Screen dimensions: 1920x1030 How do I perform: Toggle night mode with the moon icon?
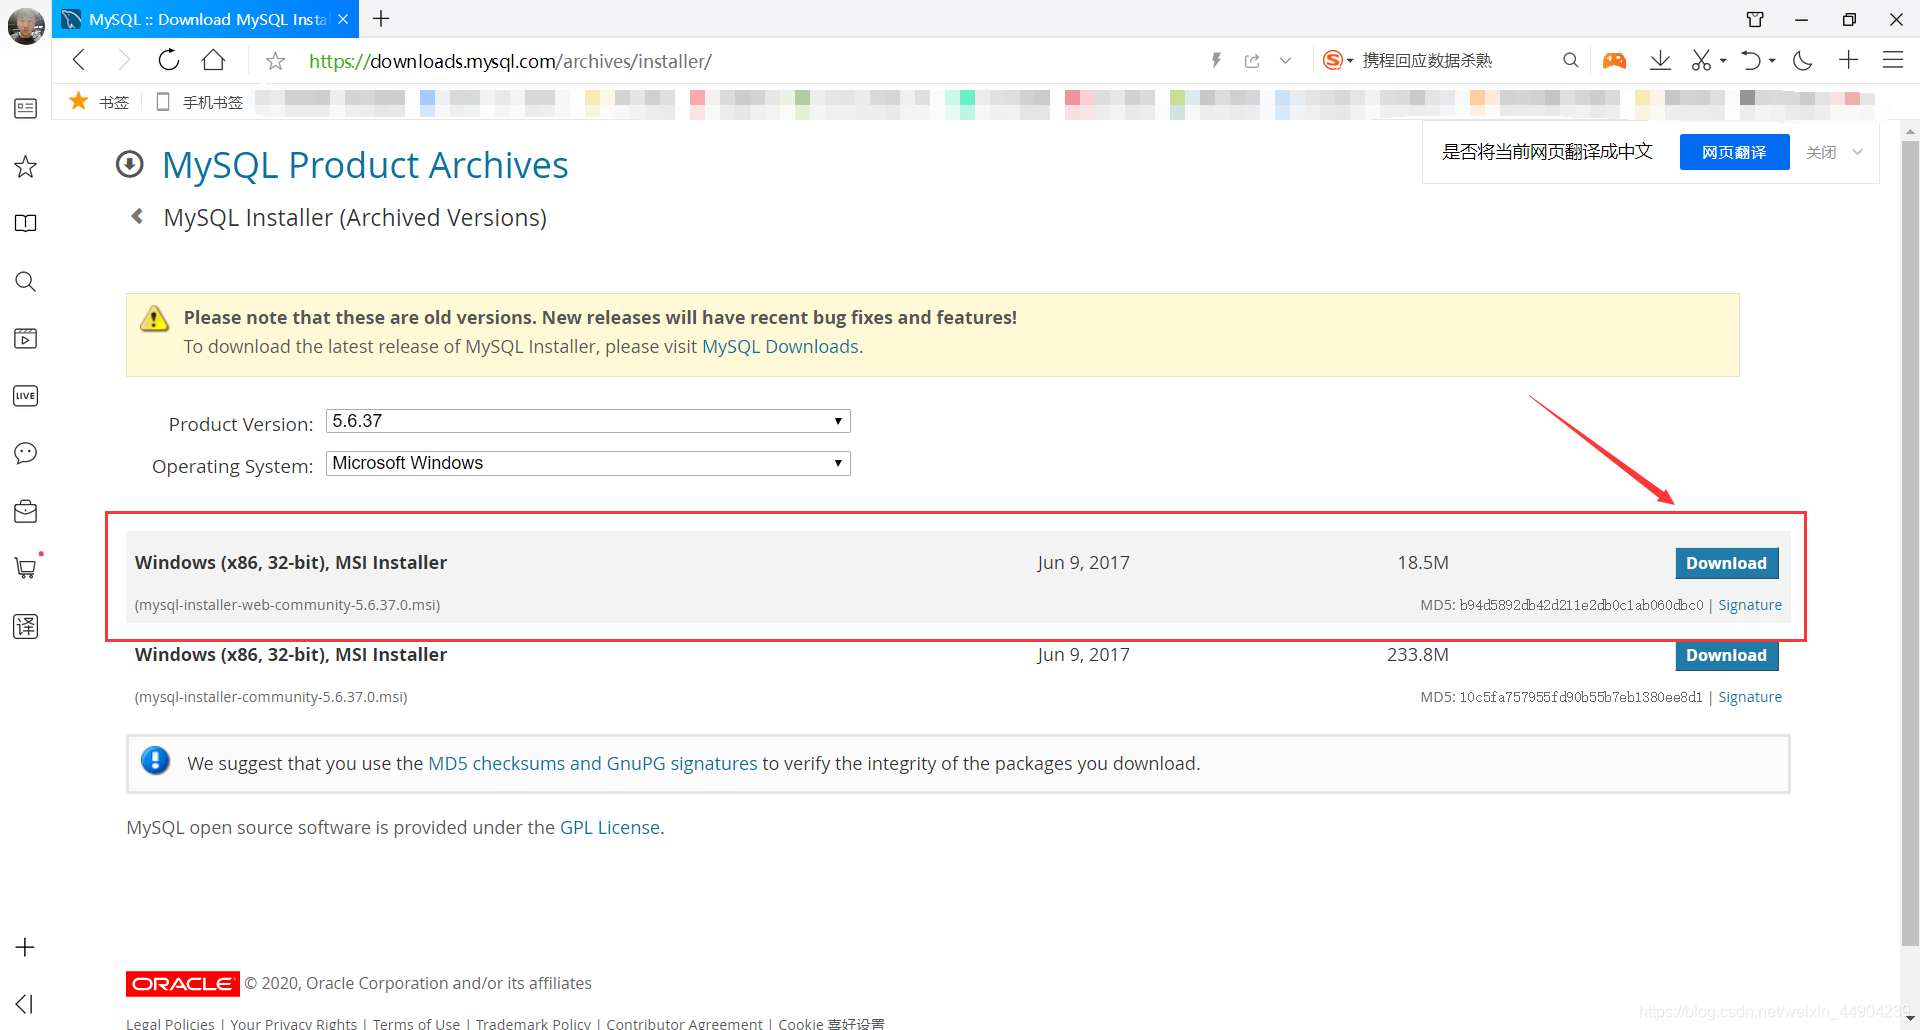click(x=1803, y=60)
